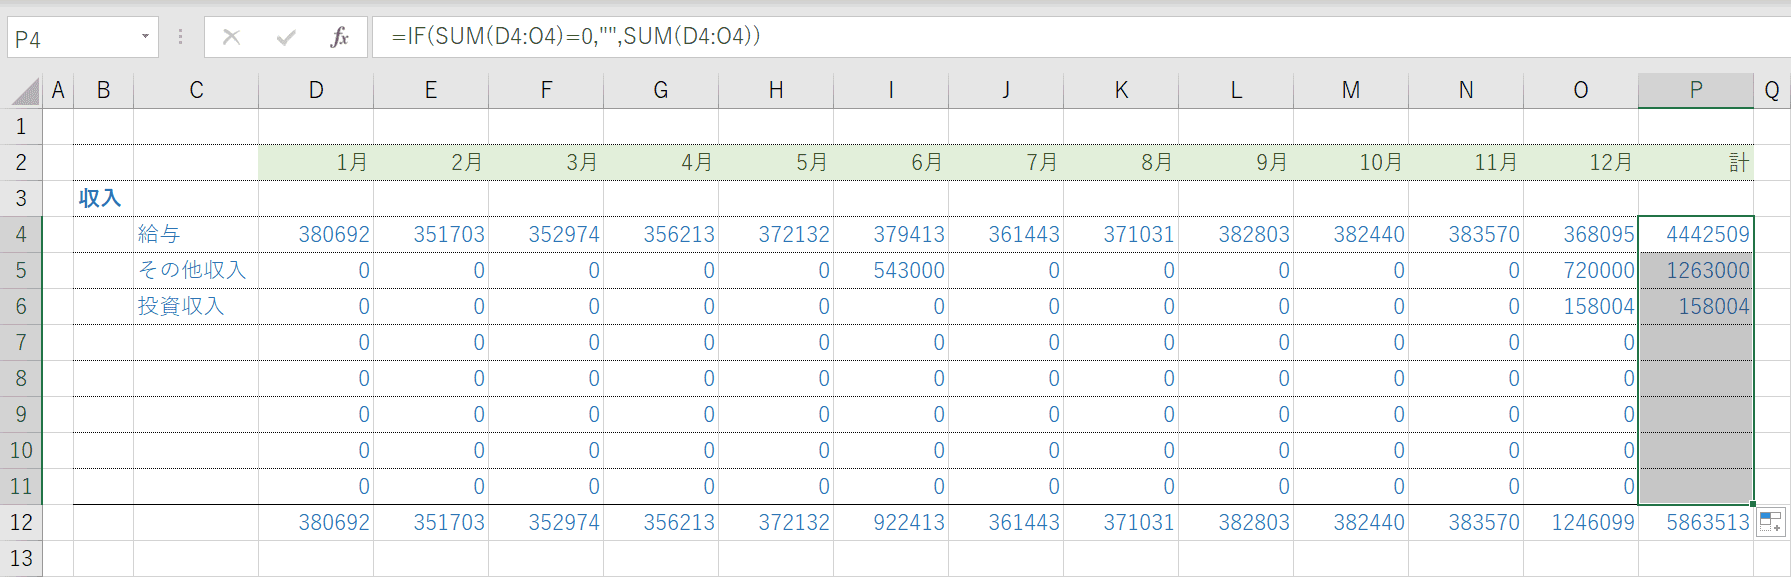This screenshot has height=577, width=1791.
Task: Click the Insert Function fx icon
Action: [340, 38]
